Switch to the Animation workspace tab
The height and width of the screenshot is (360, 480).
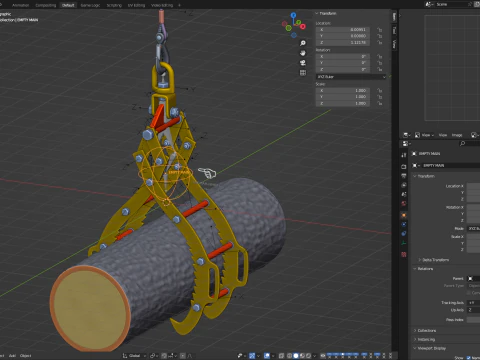pyautogui.click(x=21, y=5)
